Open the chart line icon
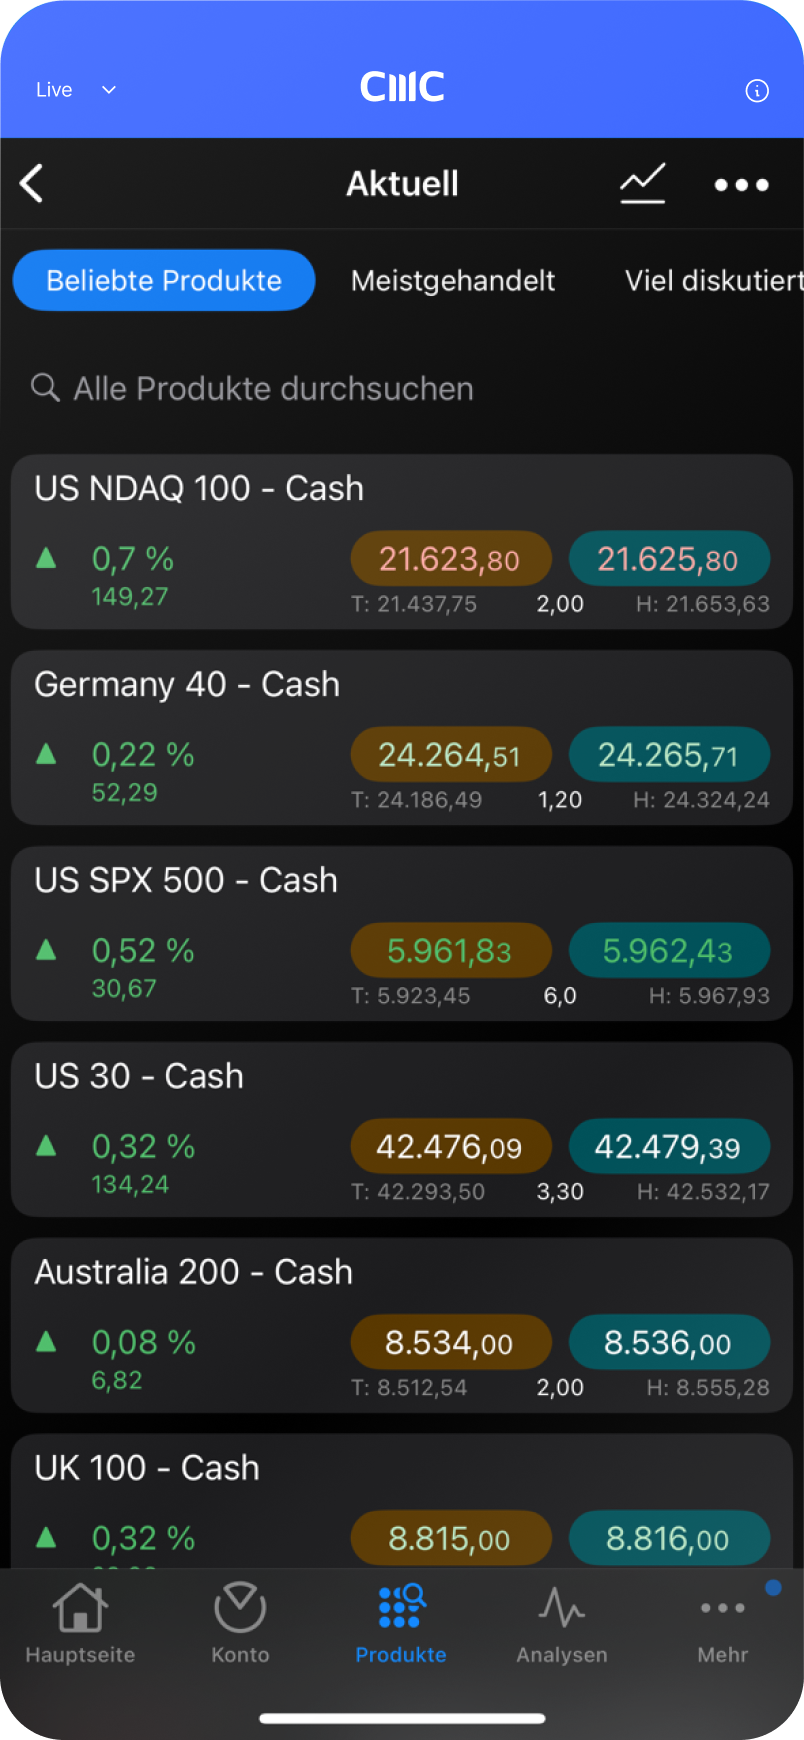Image resolution: width=804 pixels, height=1740 pixels. point(642,184)
